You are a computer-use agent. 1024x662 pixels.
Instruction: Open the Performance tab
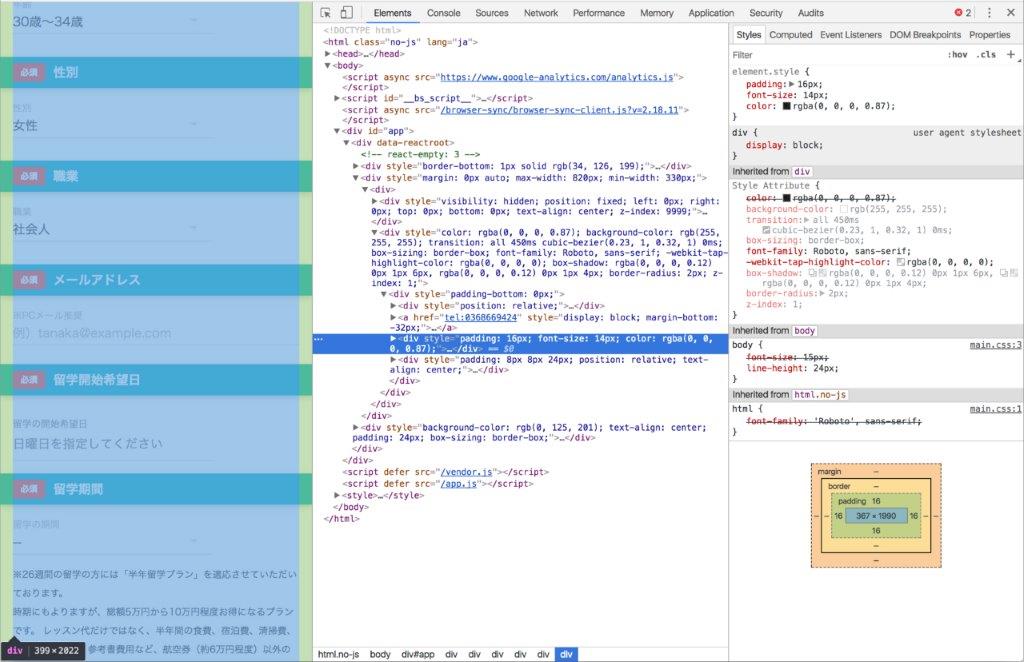[x=599, y=12]
